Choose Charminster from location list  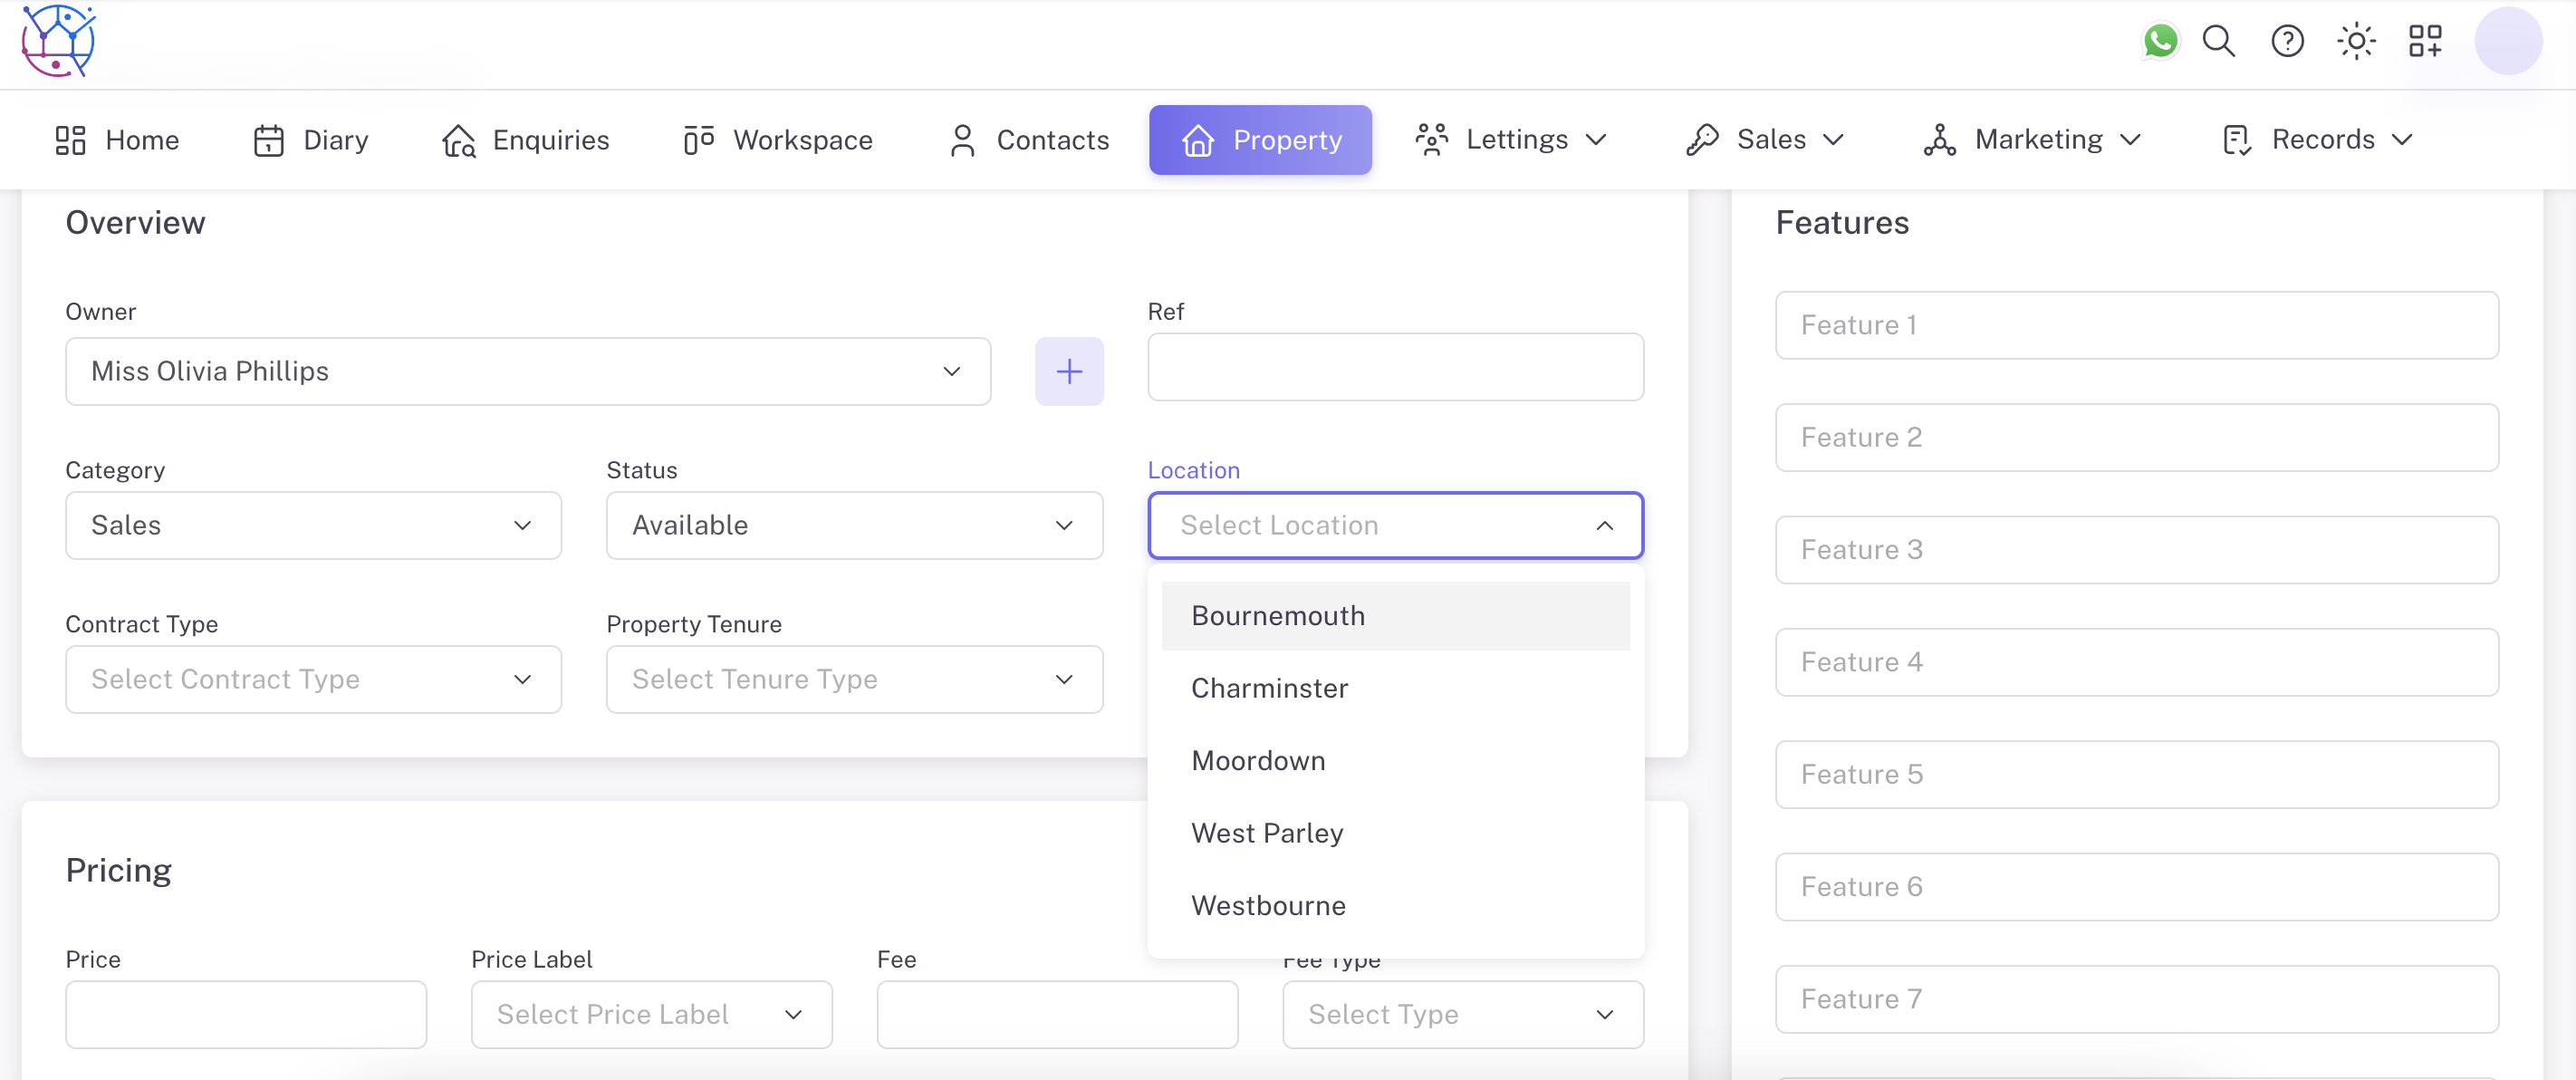[1270, 688]
